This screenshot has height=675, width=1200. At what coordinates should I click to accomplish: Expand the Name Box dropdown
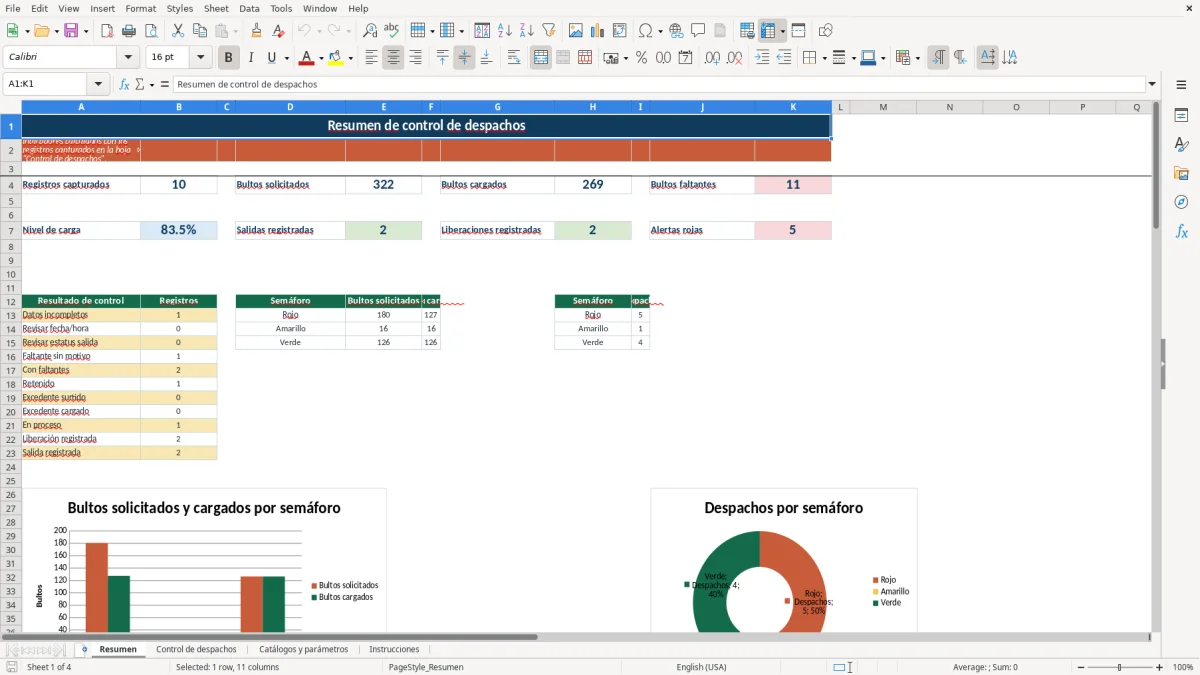98,84
